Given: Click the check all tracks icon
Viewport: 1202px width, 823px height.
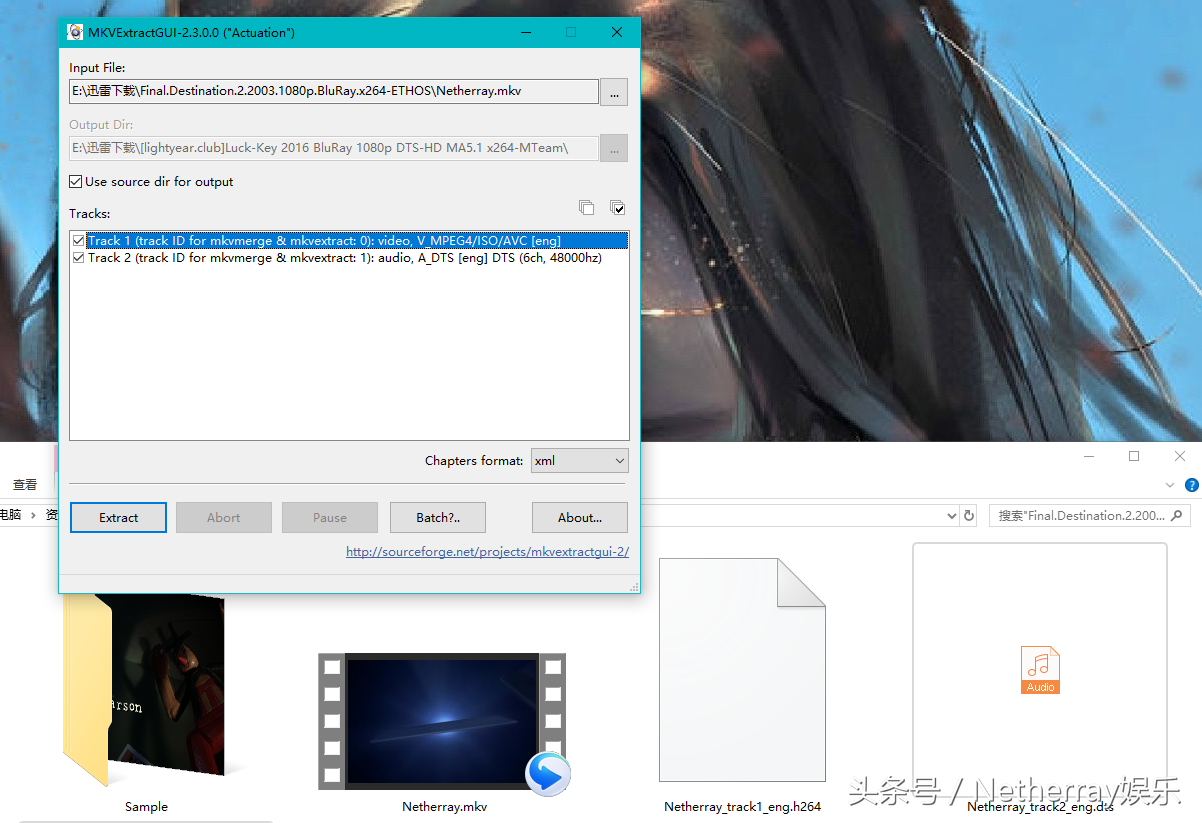Looking at the screenshot, I should click(x=618, y=208).
